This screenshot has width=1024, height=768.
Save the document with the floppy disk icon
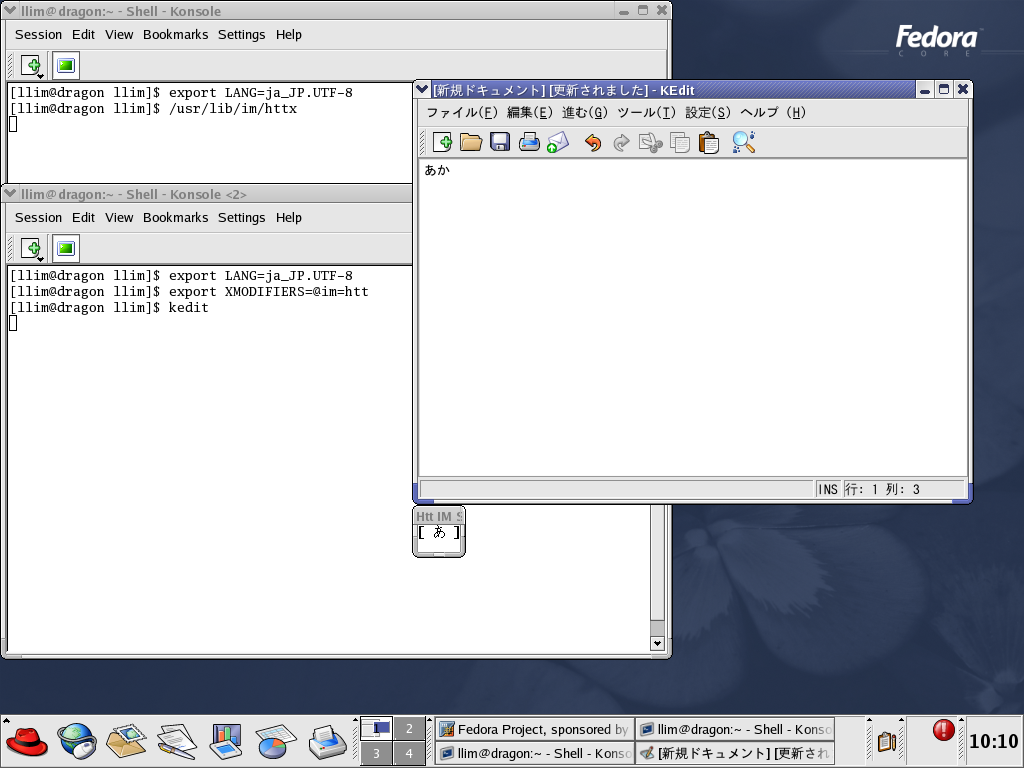pos(500,142)
